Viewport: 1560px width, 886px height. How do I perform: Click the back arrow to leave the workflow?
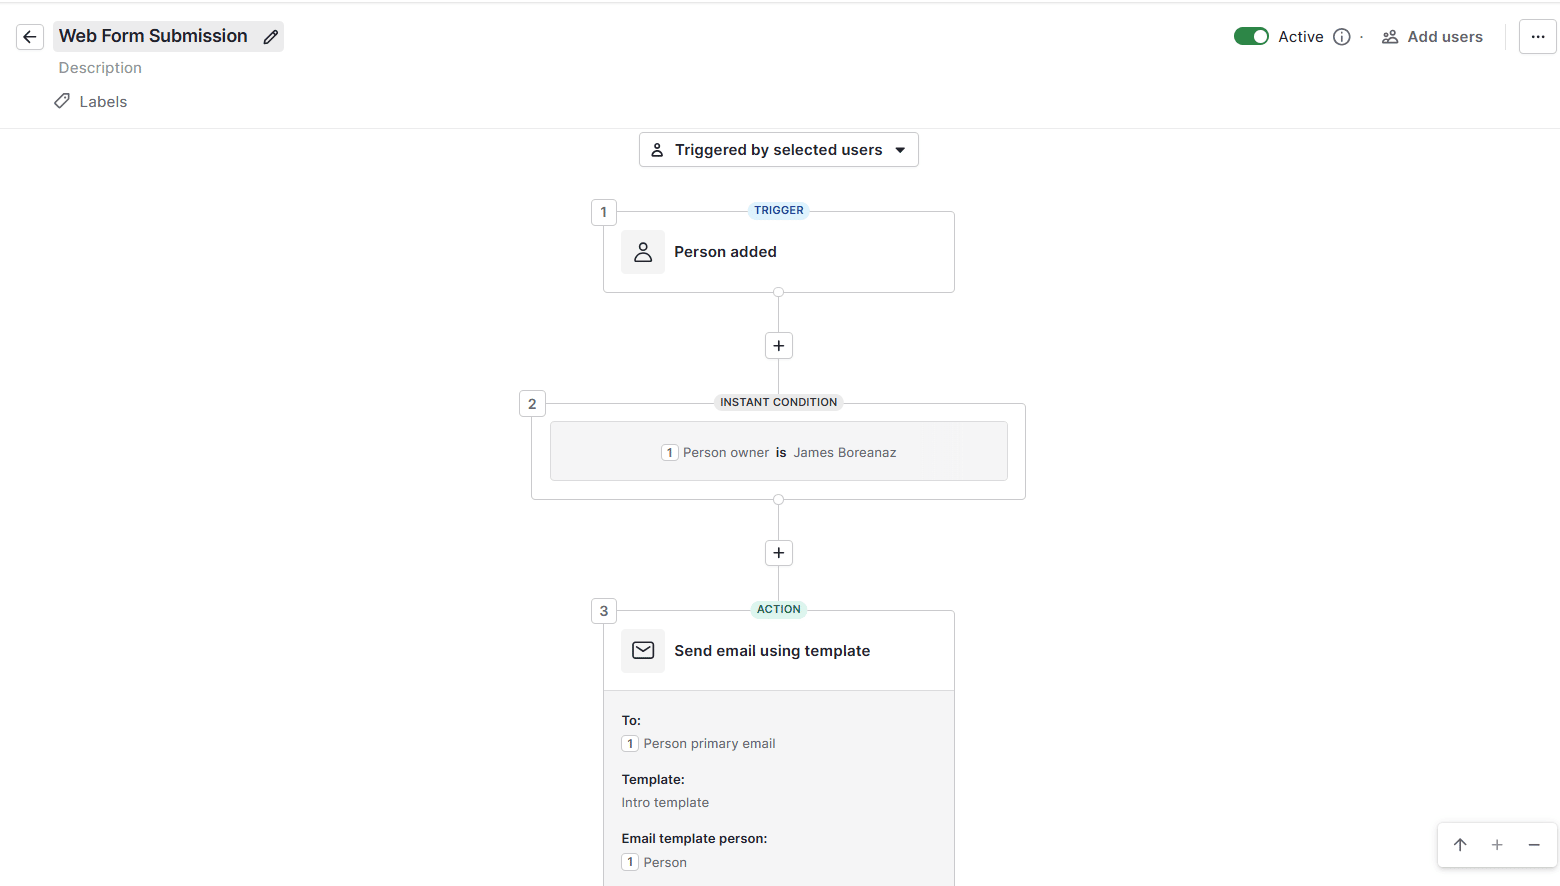coord(29,36)
